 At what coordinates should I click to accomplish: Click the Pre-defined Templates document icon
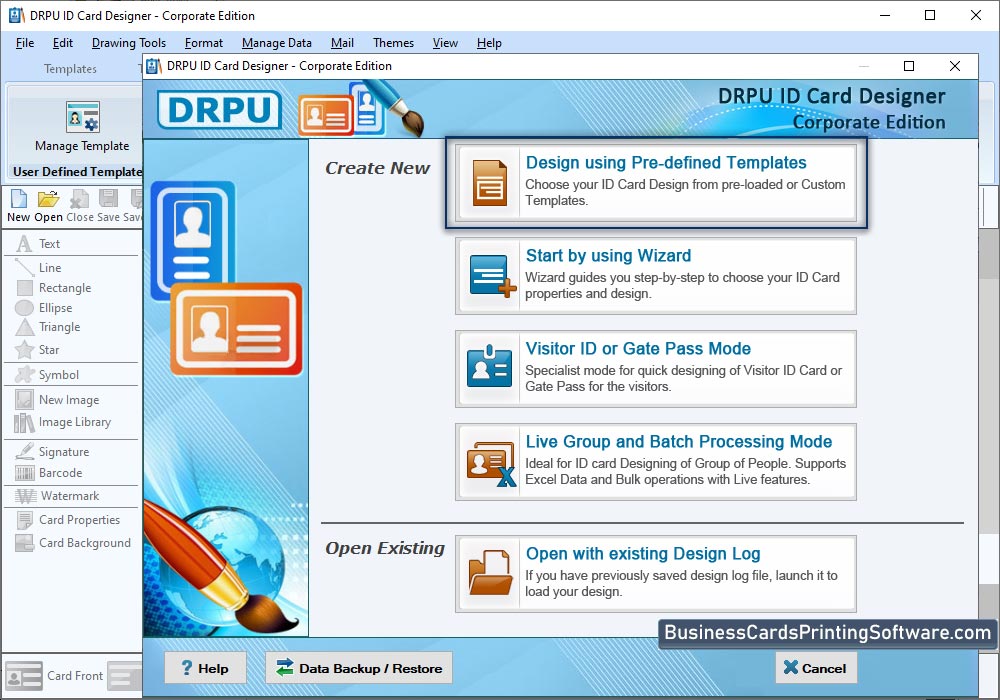[490, 183]
